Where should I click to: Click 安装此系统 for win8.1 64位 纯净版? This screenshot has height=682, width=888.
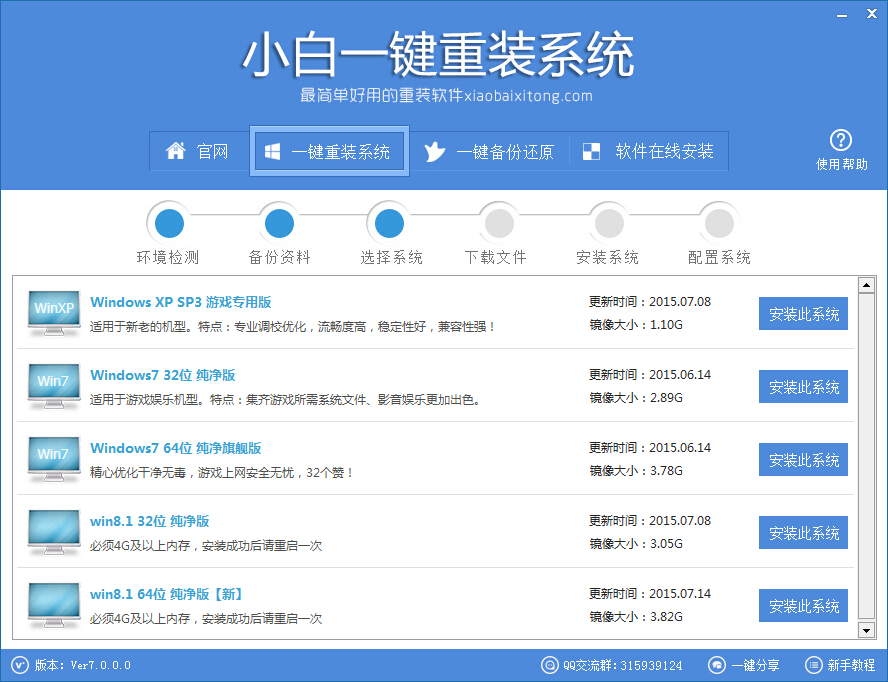coord(803,605)
